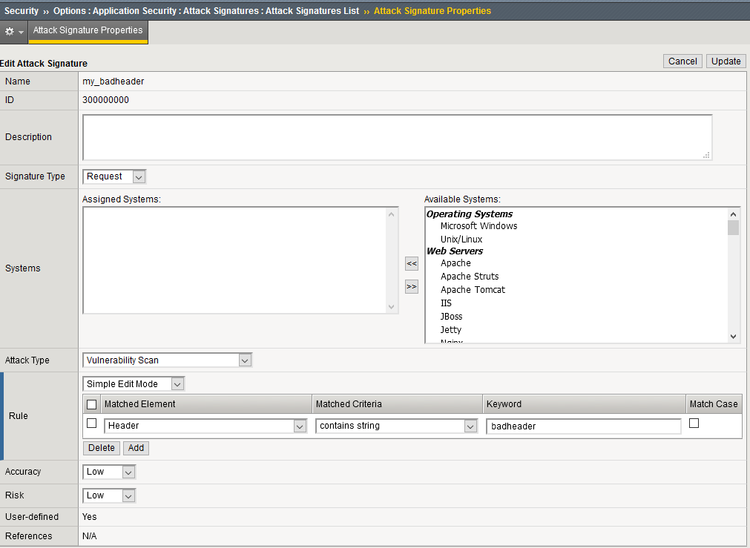Screen dimensions: 750x548
Task: Set the Accuracy level dropdown
Action: (x=108, y=472)
